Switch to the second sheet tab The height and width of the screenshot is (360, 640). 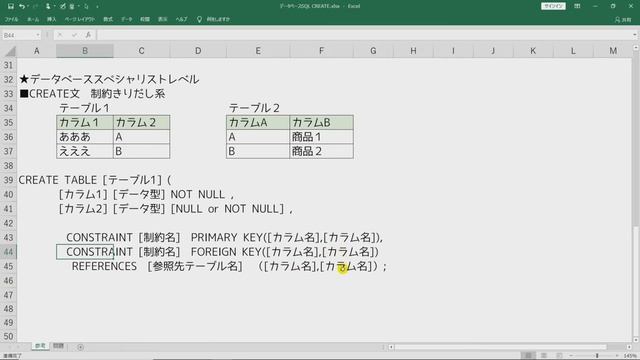tap(58, 346)
